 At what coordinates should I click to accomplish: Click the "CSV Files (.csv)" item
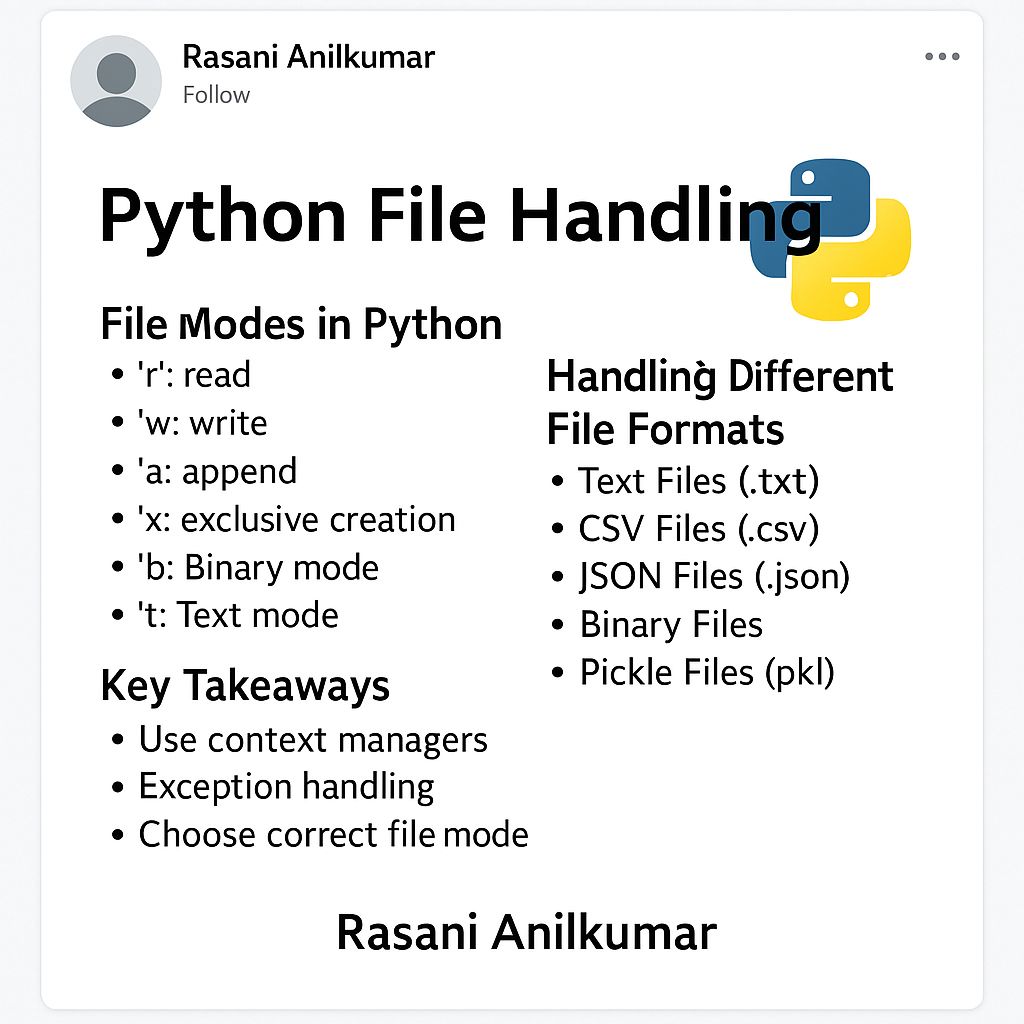(x=698, y=529)
